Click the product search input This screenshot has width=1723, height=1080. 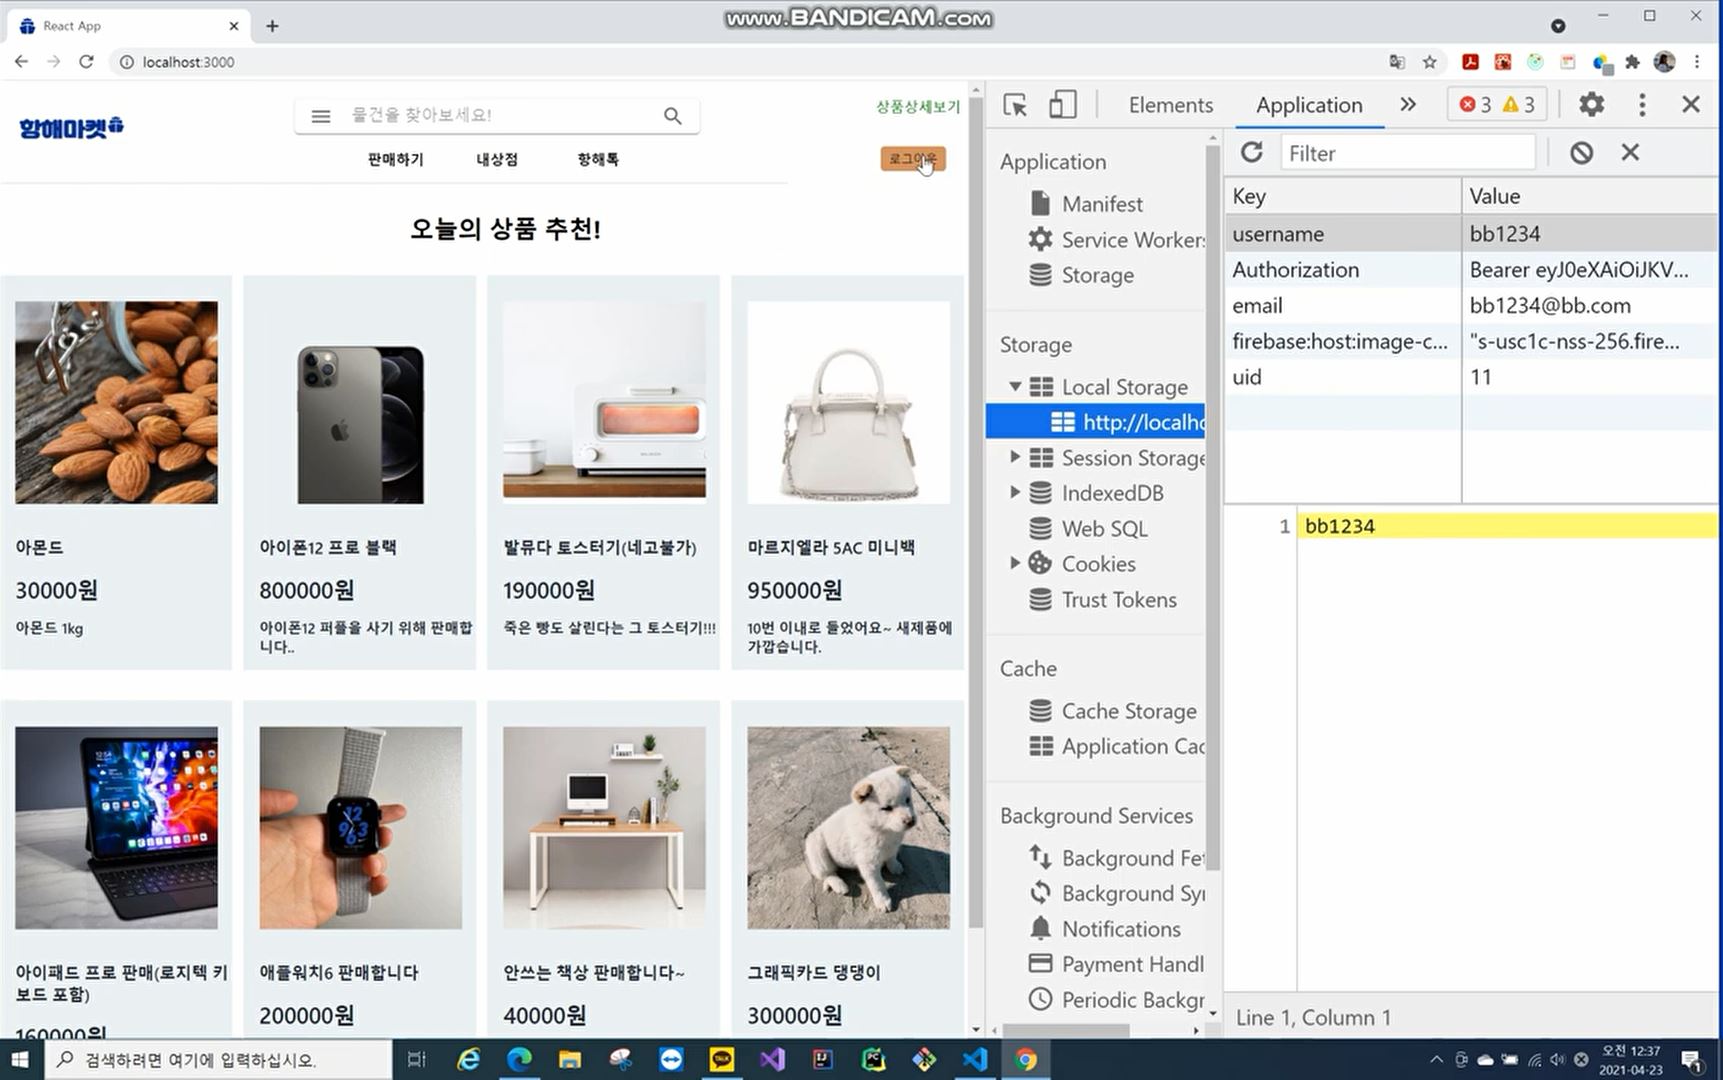500,116
